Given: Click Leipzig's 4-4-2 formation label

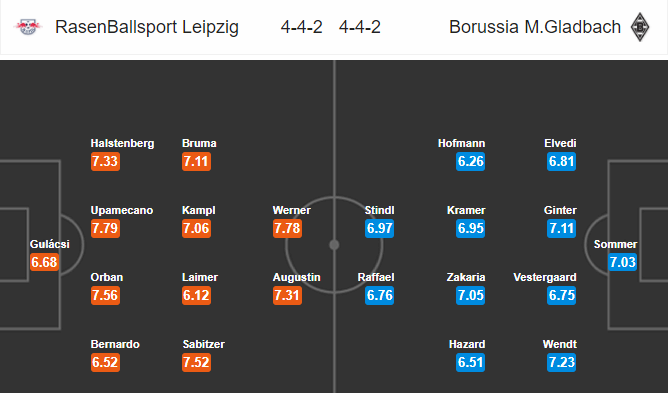Looking at the screenshot, I should 301,27.
